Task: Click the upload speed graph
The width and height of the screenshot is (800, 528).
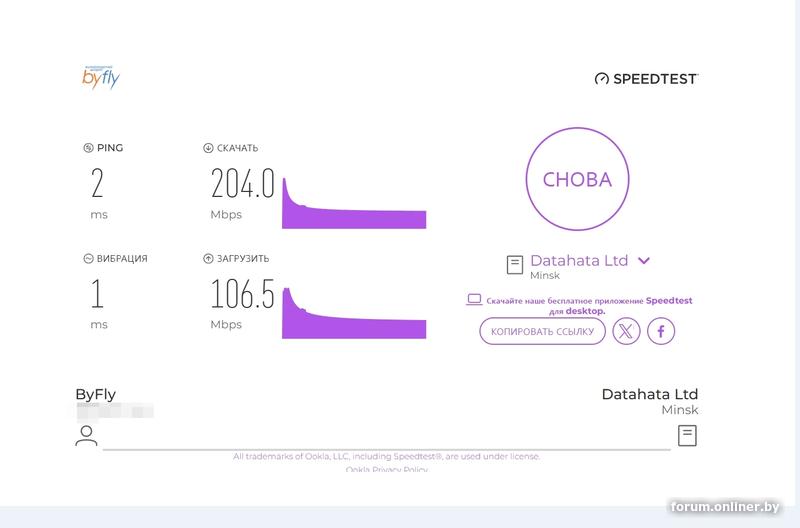Action: pos(354,315)
